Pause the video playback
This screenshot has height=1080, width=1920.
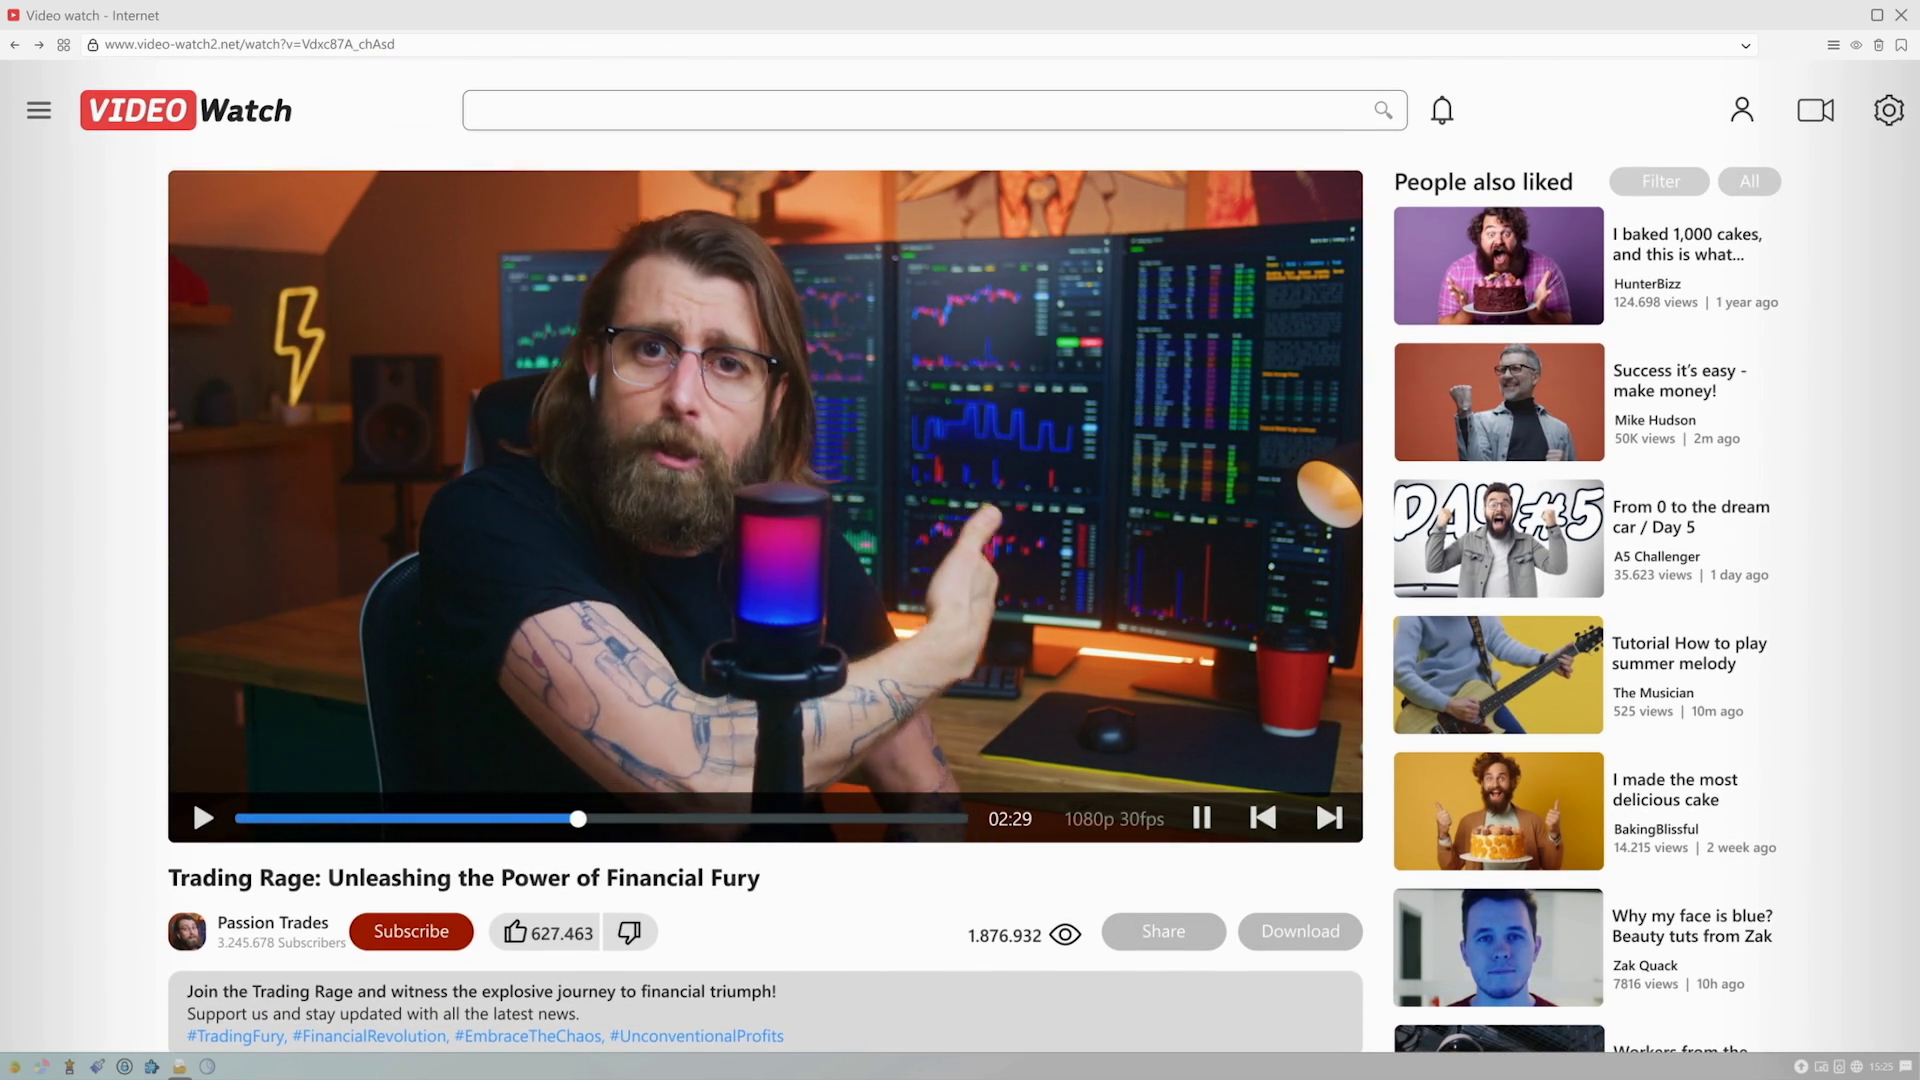[1202, 818]
